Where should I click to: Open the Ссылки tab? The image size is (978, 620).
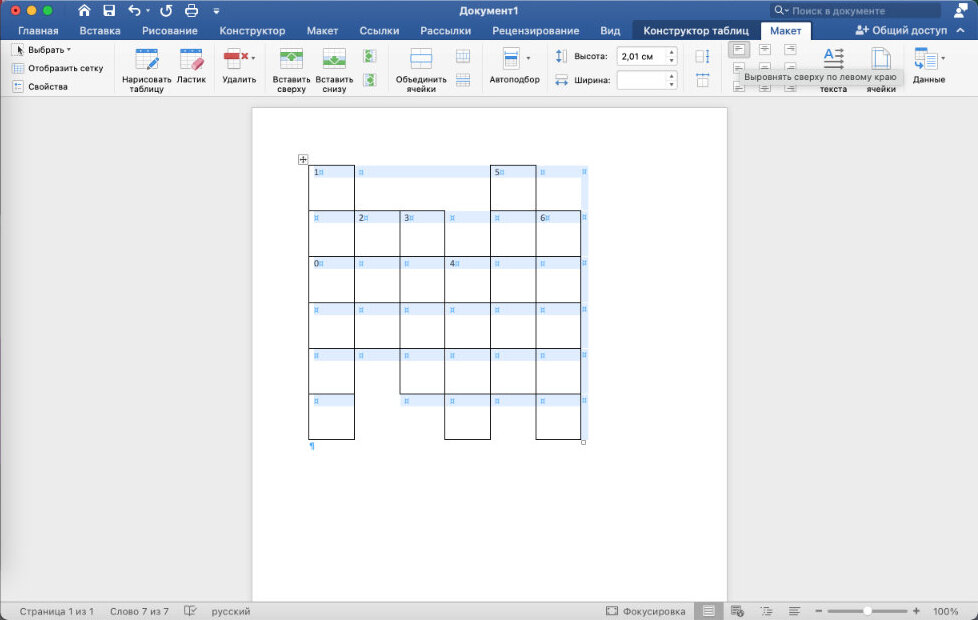coord(379,31)
